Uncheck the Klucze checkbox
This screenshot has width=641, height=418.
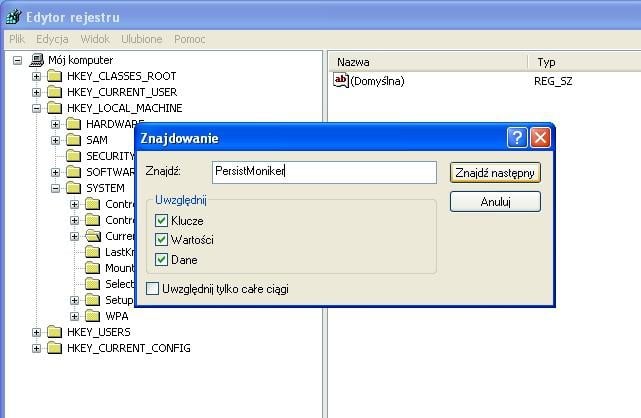point(161,221)
